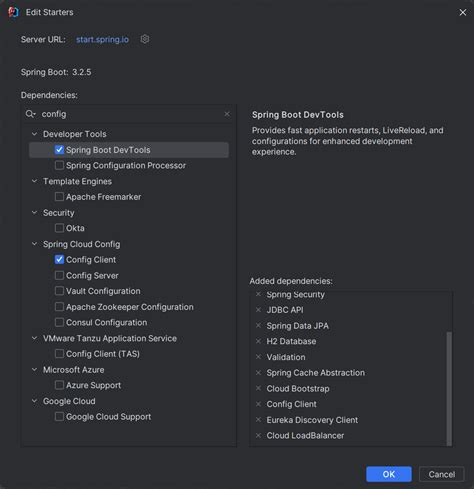Select Spring Cache Abstraction text in added list
Image resolution: width=474 pixels, height=489 pixels.
(315, 373)
